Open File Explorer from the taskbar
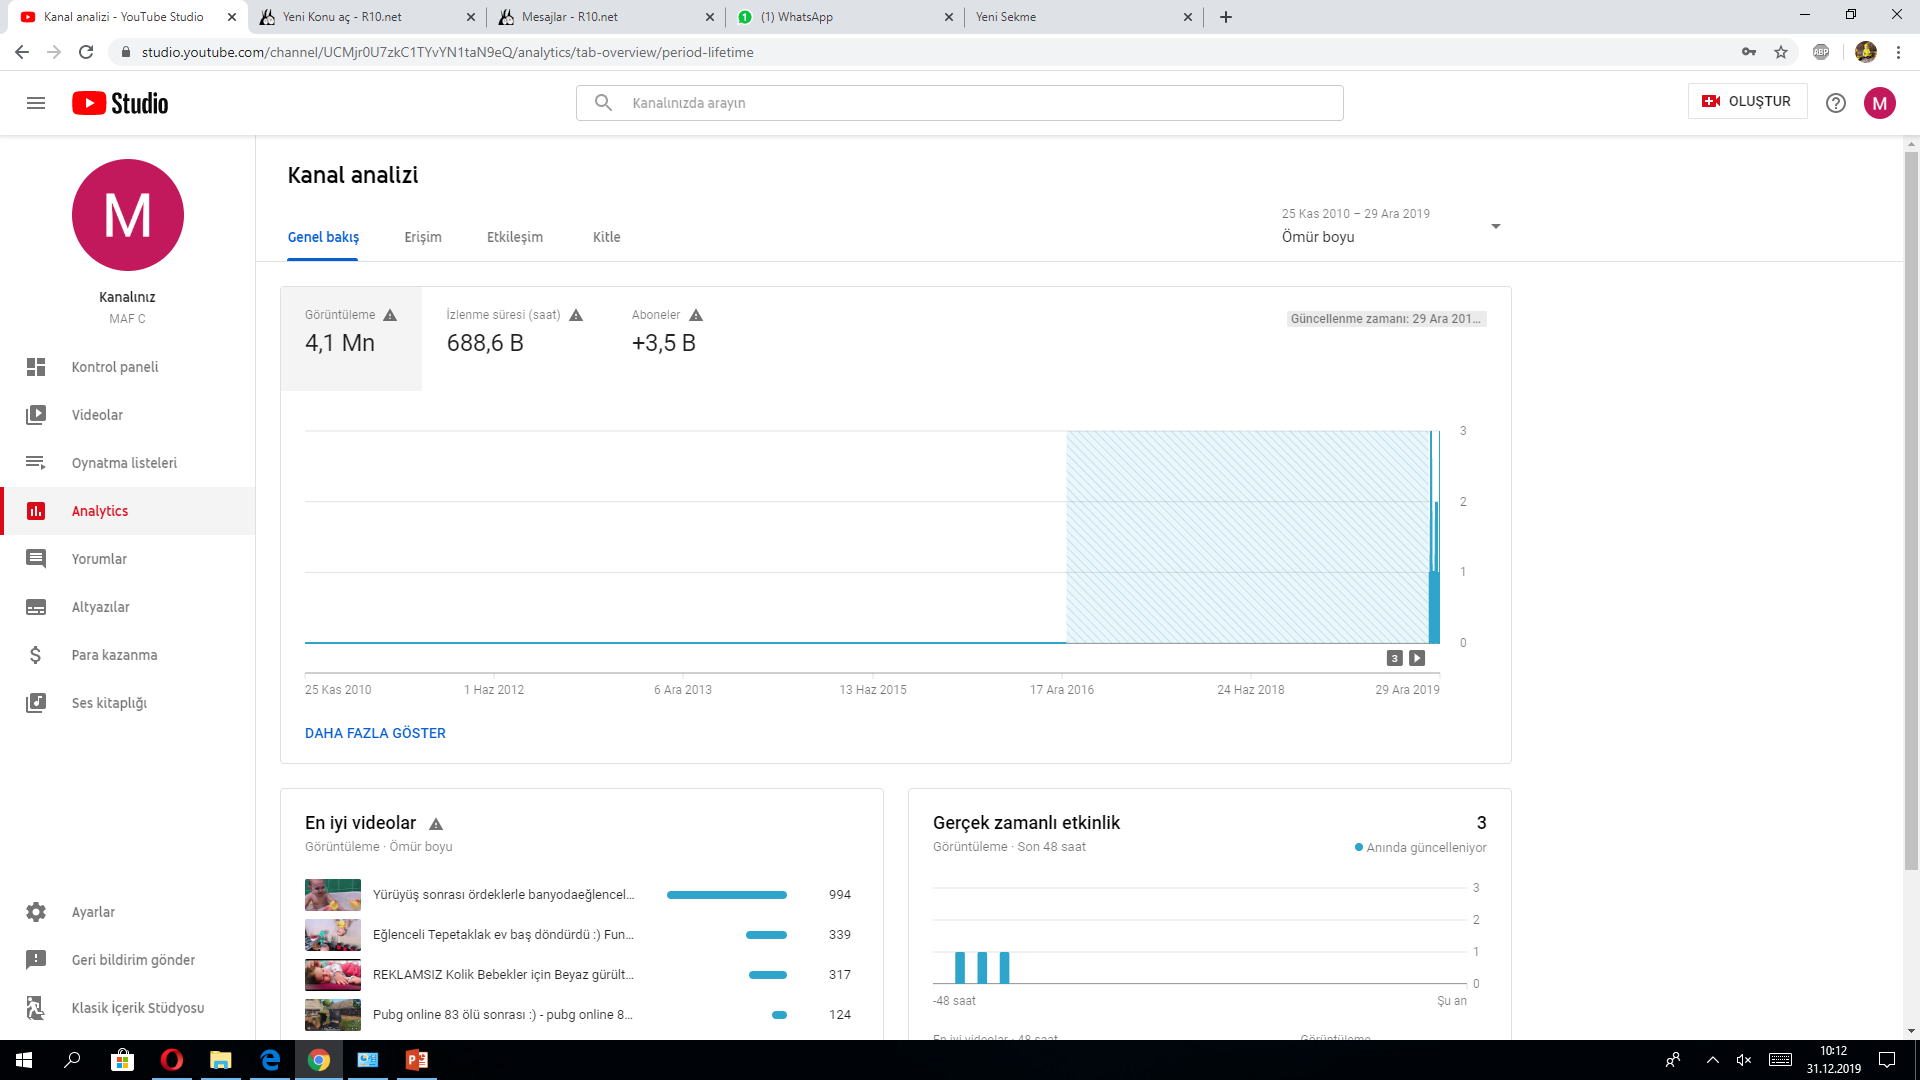Screen dimensions: 1920x1080 tap(220, 1060)
